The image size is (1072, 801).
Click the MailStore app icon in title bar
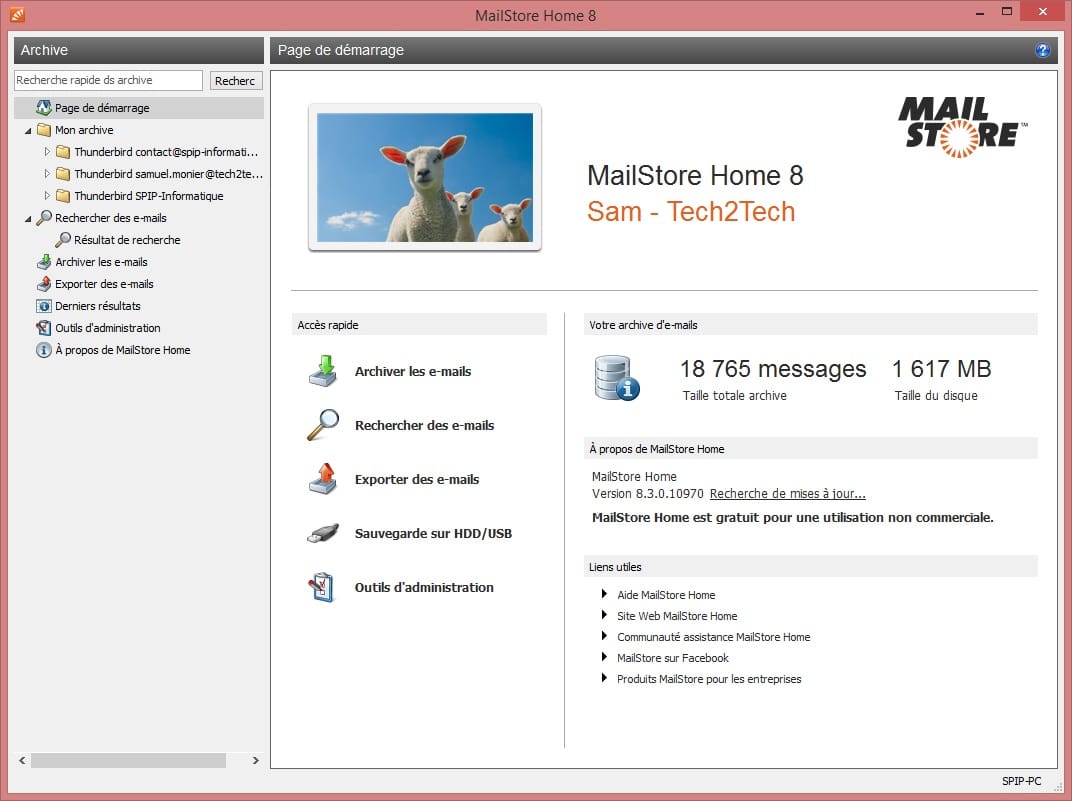17,14
